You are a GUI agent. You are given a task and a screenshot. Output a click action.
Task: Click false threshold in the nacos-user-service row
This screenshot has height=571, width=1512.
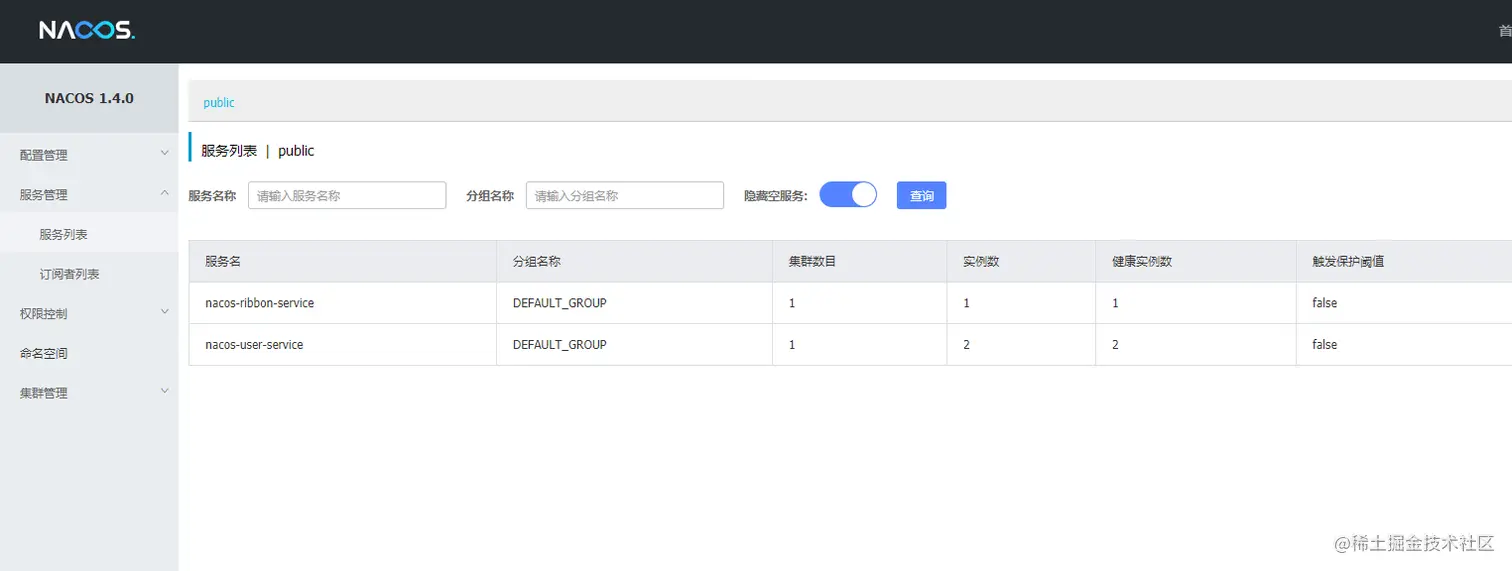tap(1324, 344)
